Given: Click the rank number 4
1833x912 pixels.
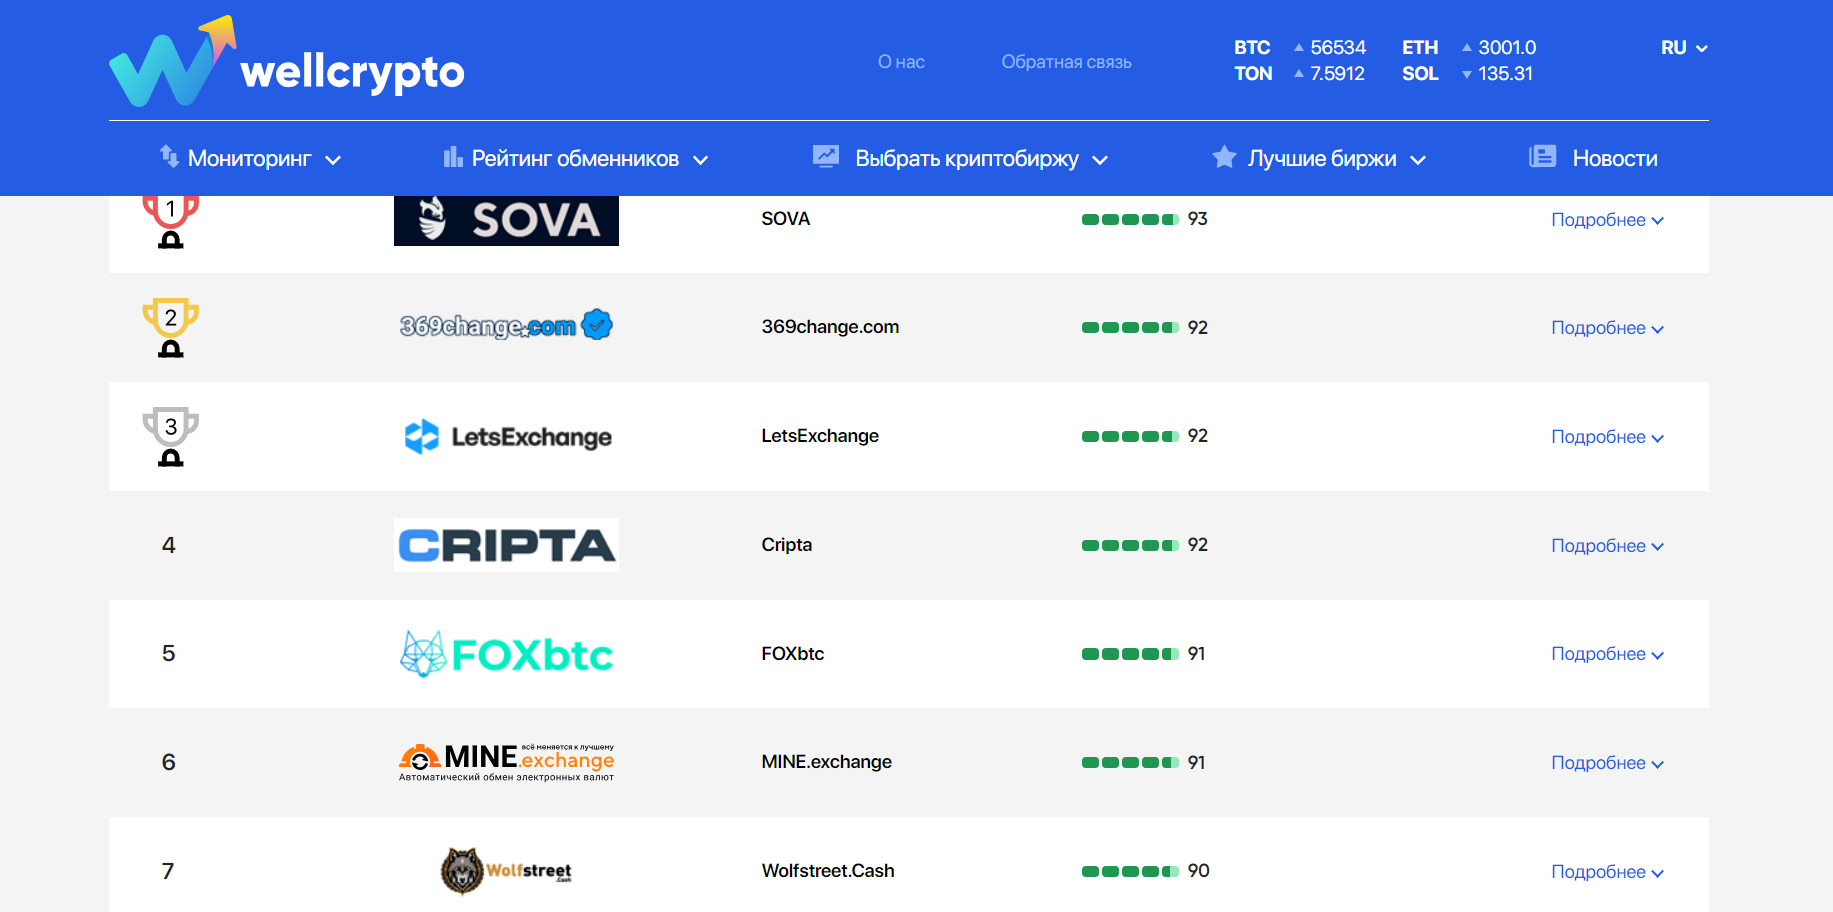Looking at the screenshot, I should pyautogui.click(x=169, y=545).
